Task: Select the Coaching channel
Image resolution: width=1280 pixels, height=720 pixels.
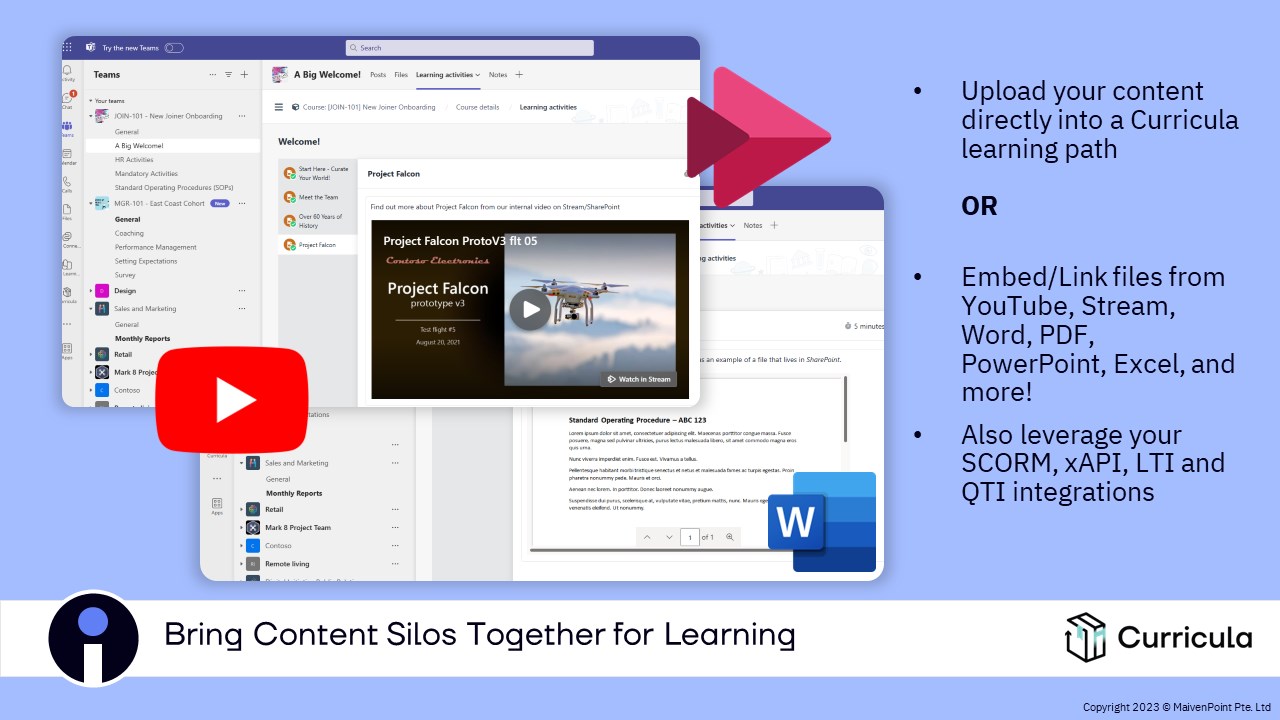Action: pyautogui.click(x=129, y=233)
